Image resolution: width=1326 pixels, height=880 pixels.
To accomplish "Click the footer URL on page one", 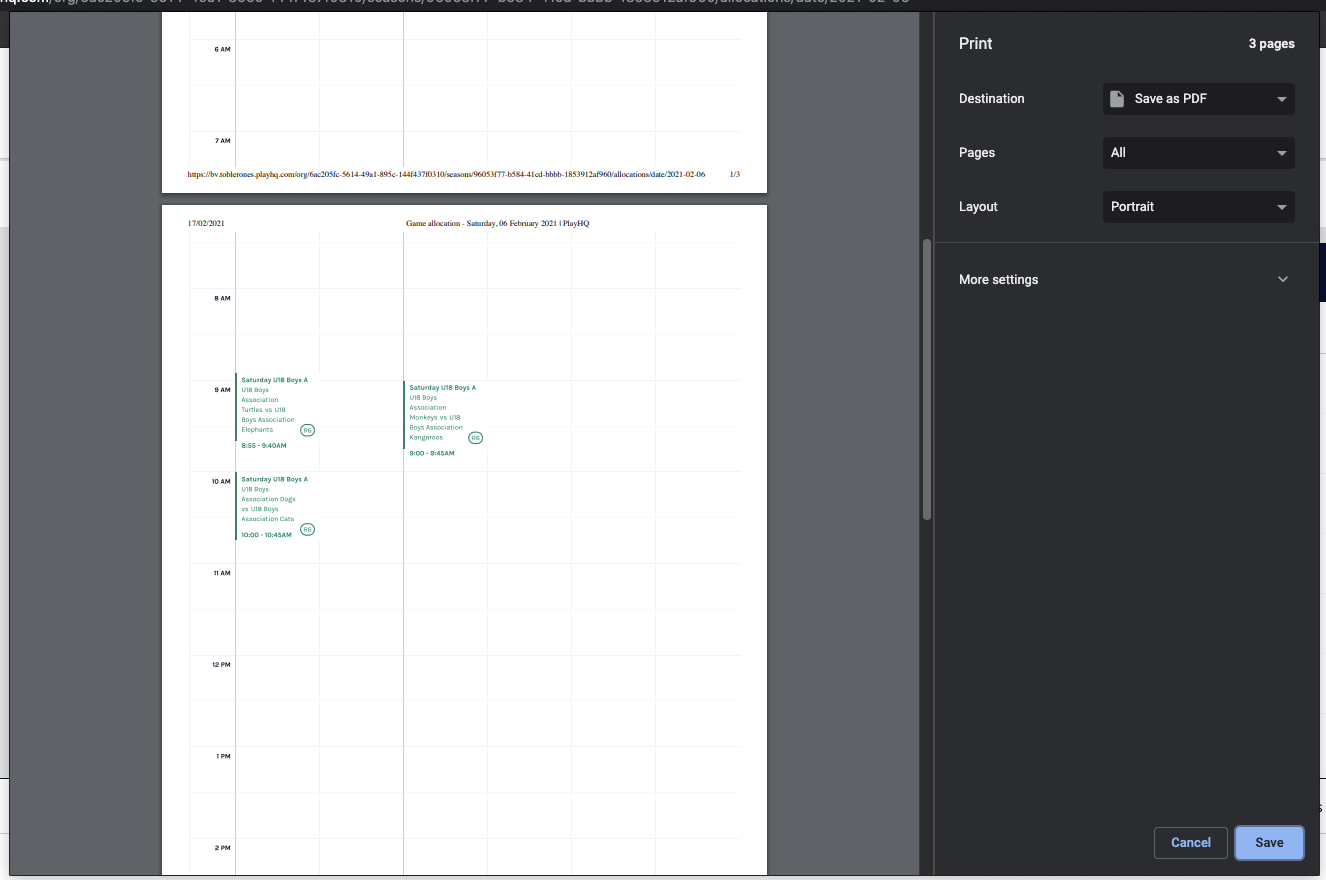I will tap(446, 174).
